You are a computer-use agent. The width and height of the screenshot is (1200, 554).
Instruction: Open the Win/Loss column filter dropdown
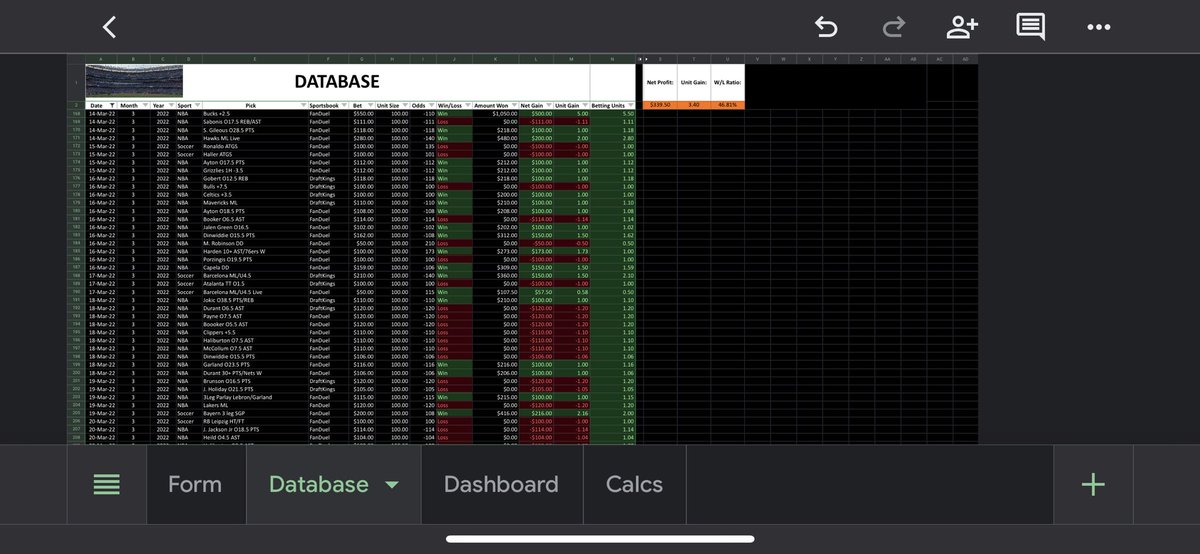tap(467, 105)
